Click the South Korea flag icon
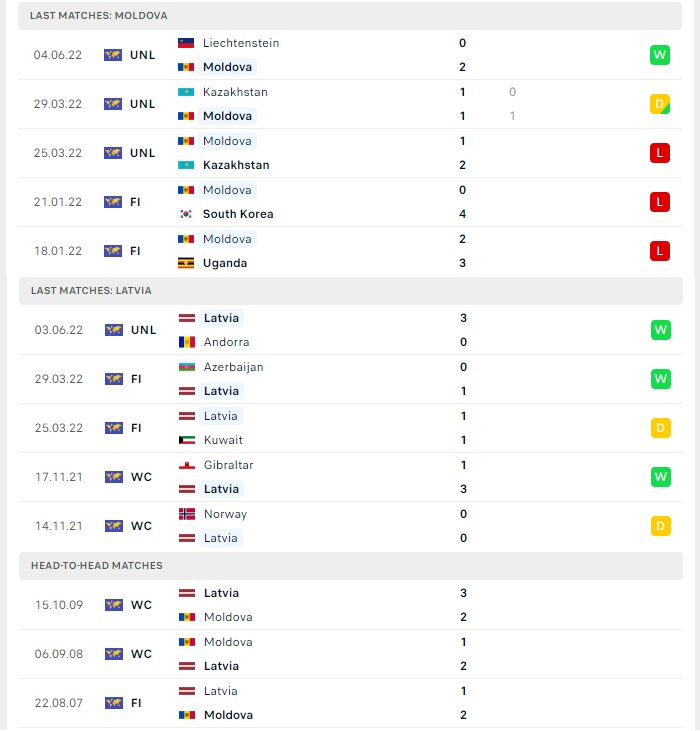Screen dimensions: 700x731 186,214
